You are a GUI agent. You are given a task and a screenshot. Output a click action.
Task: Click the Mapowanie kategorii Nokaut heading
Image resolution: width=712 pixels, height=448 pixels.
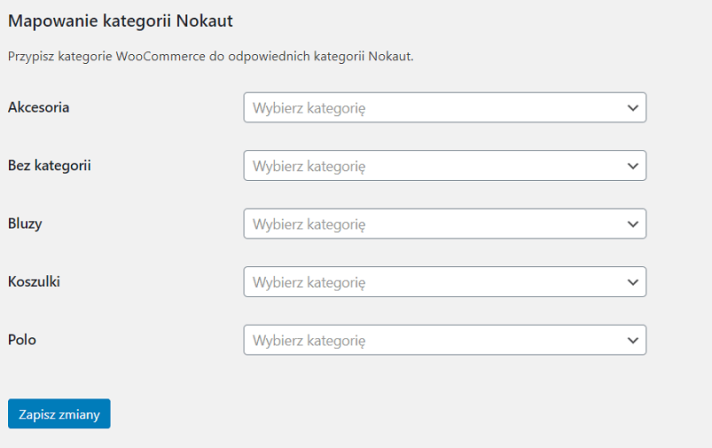coord(127,20)
